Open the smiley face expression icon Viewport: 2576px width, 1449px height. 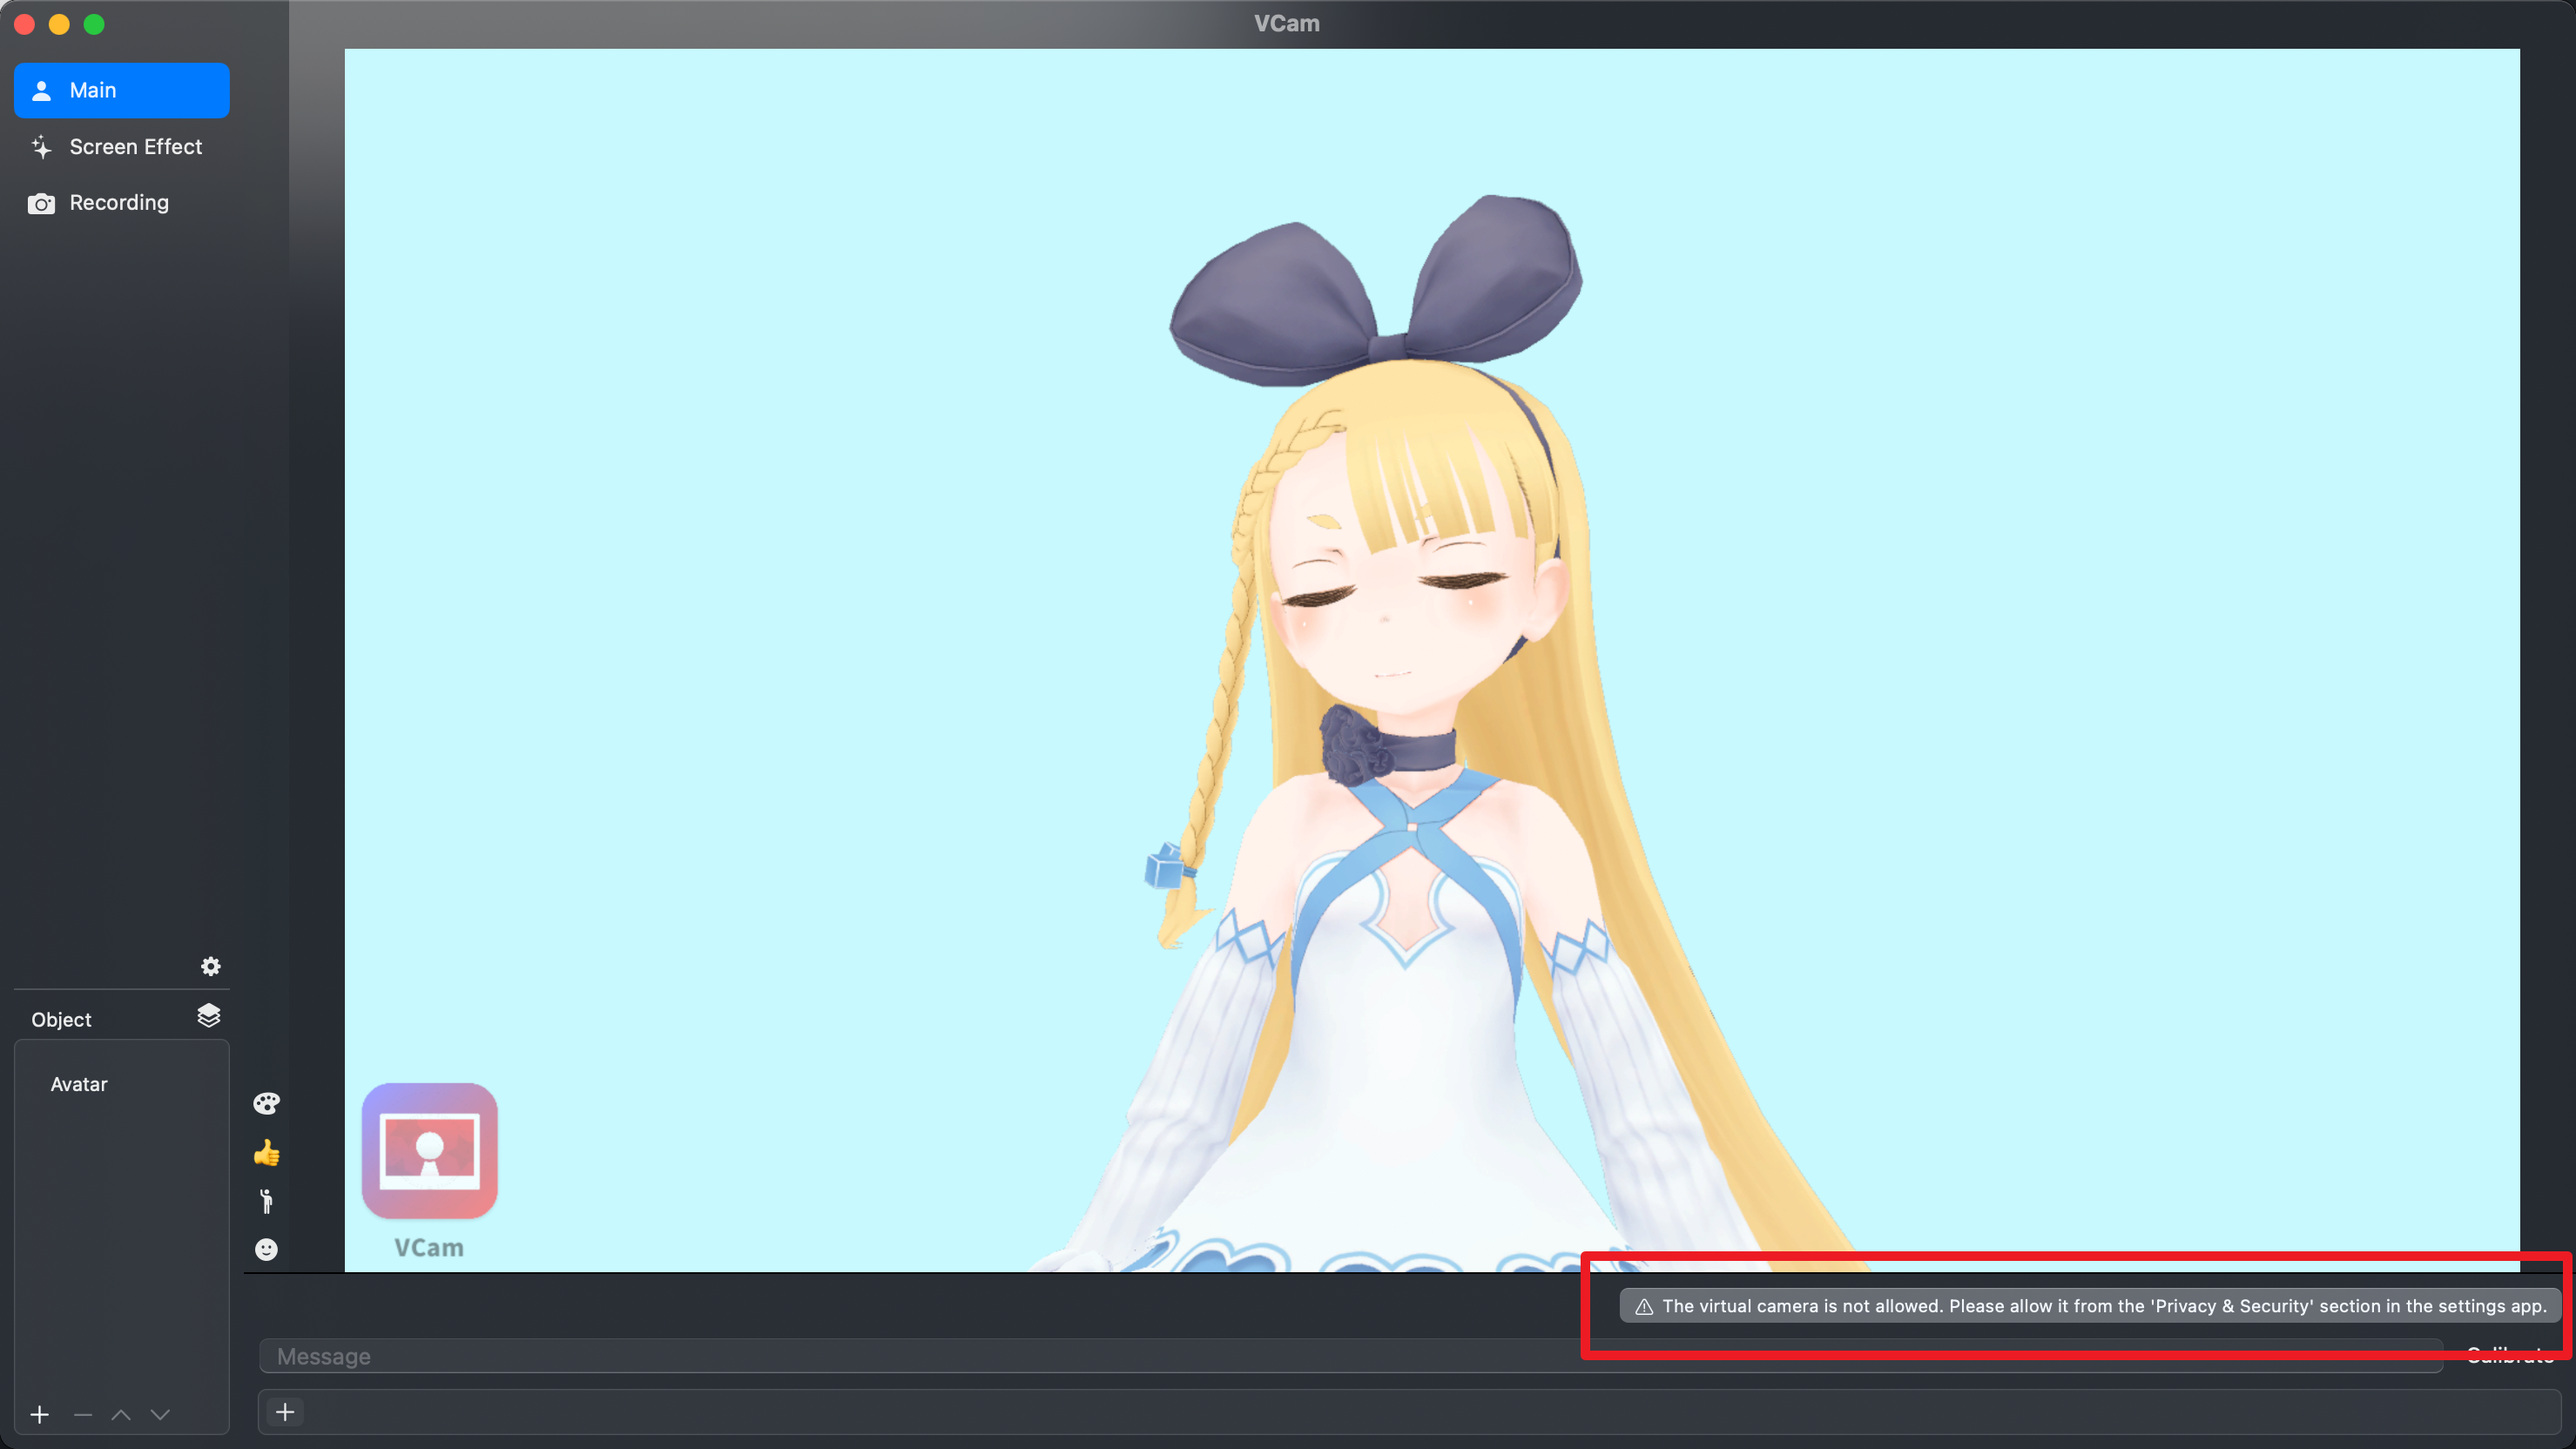point(266,1249)
